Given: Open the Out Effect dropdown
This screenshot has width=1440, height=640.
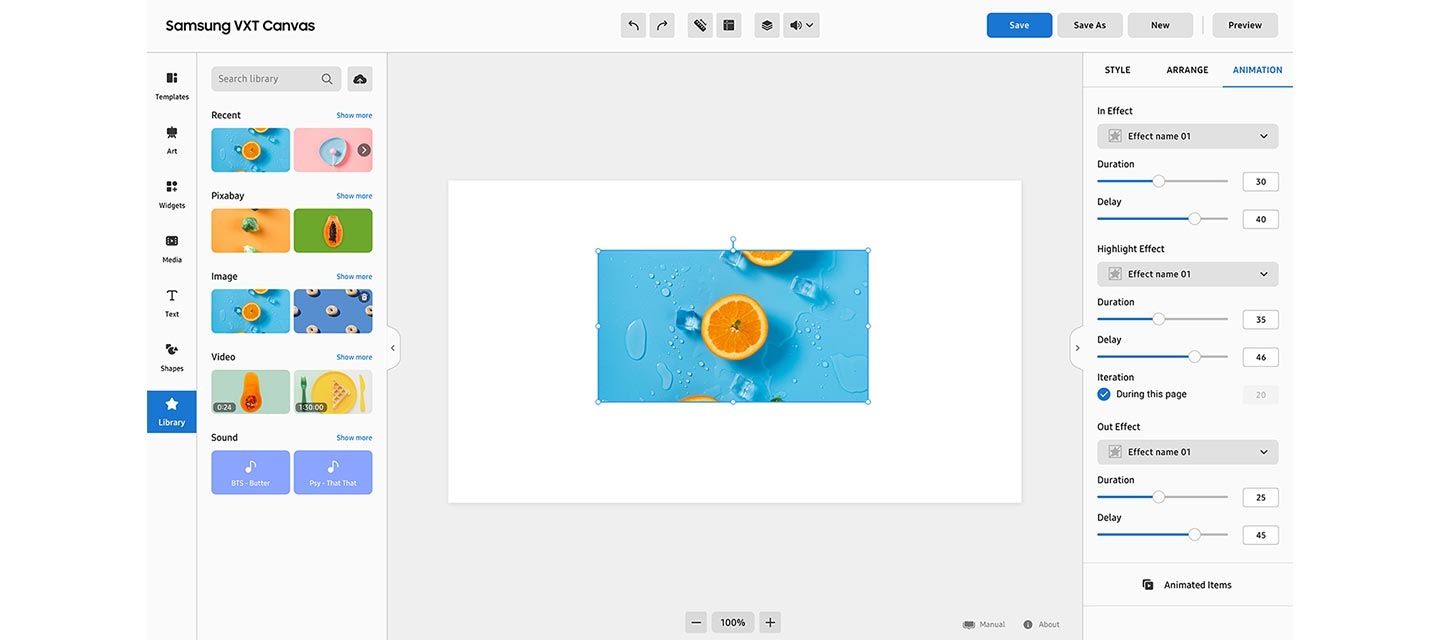Looking at the screenshot, I should click(1187, 452).
